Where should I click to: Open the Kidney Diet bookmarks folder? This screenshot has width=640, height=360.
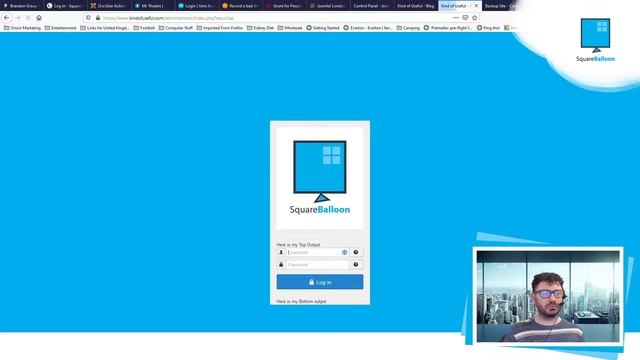pyautogui.click(x=260, y=28)
